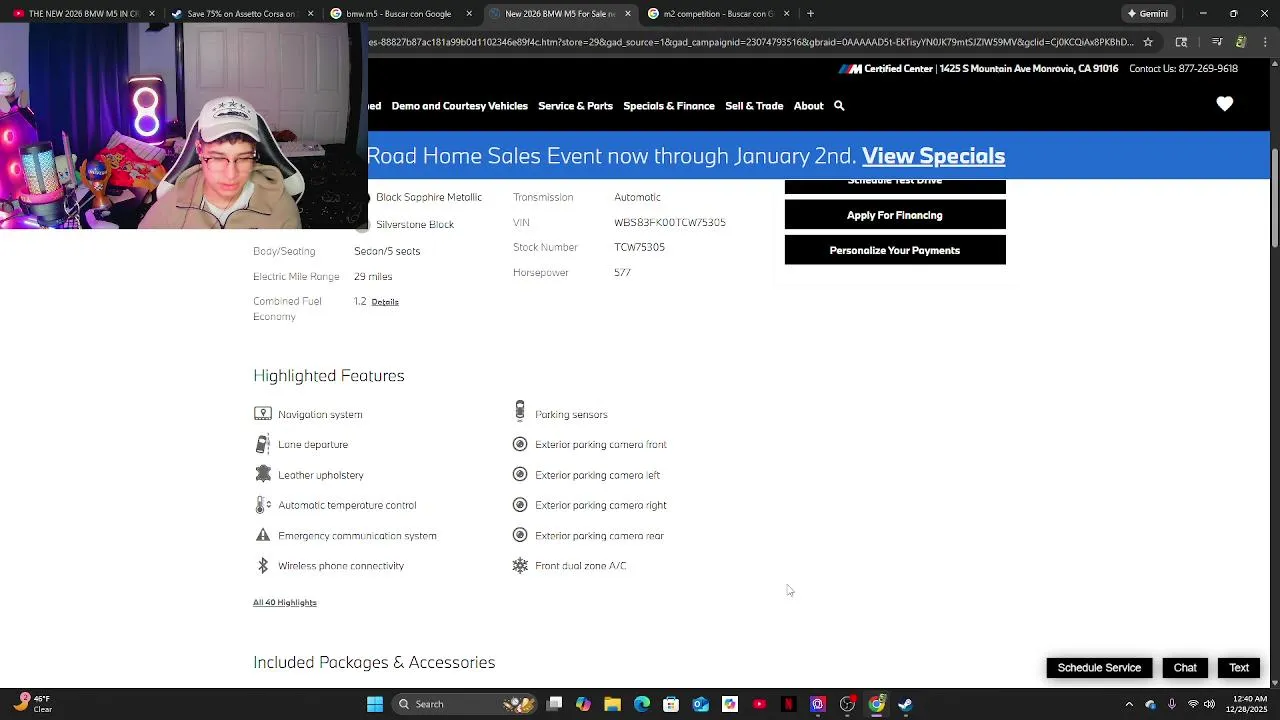Open a new browser tab
The image size is (1280, 720).
click(x=810, y=13)
